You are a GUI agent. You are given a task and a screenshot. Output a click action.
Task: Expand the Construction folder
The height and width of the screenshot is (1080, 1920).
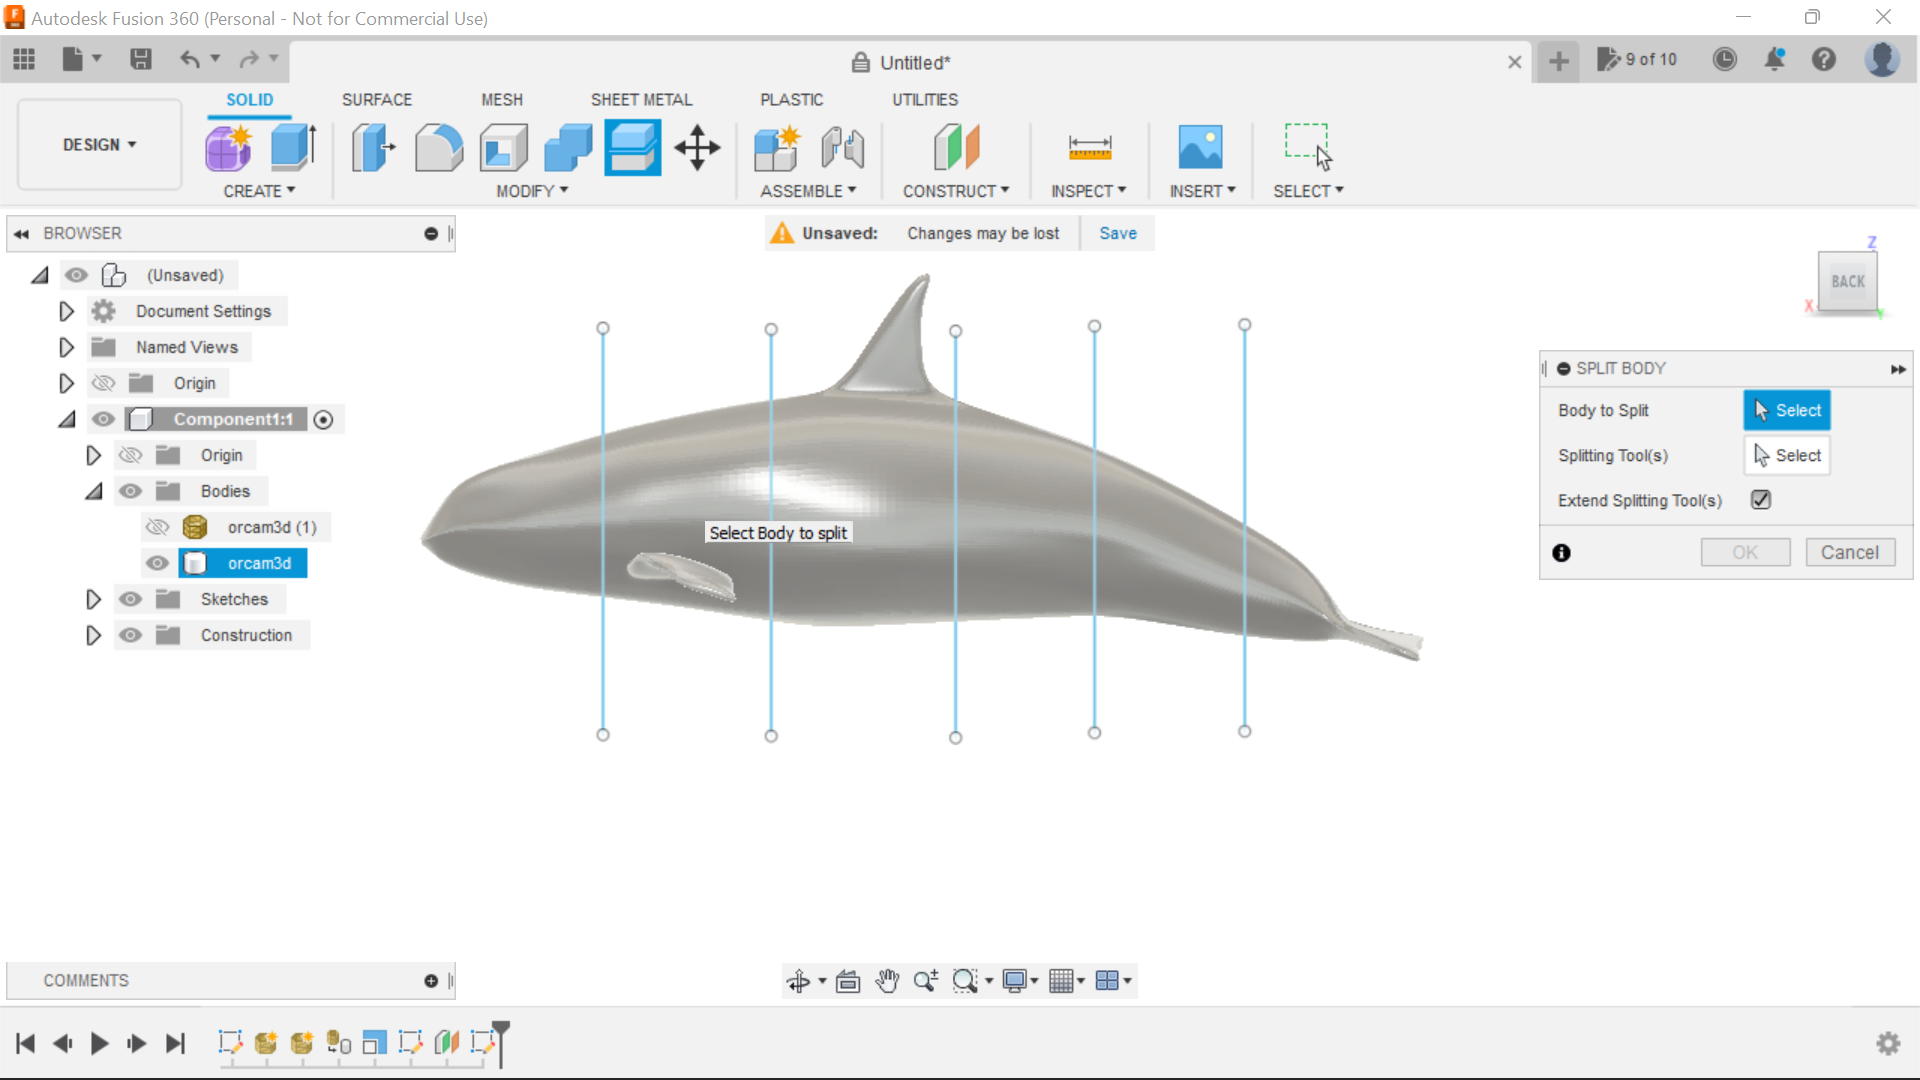tap(93, 635)
